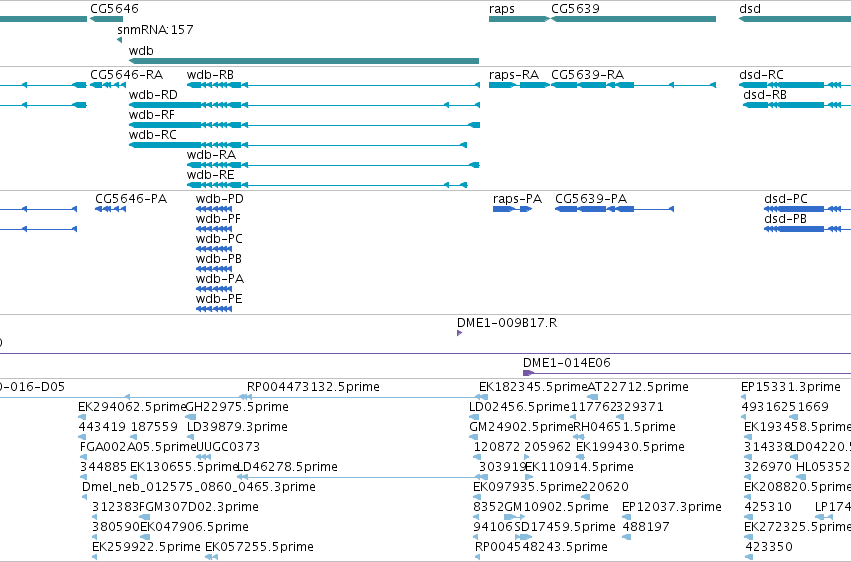The height and width of the screenshot is (562, 851).
Task: Select the DME1-014E06 feature label
Action: [567, 362]
